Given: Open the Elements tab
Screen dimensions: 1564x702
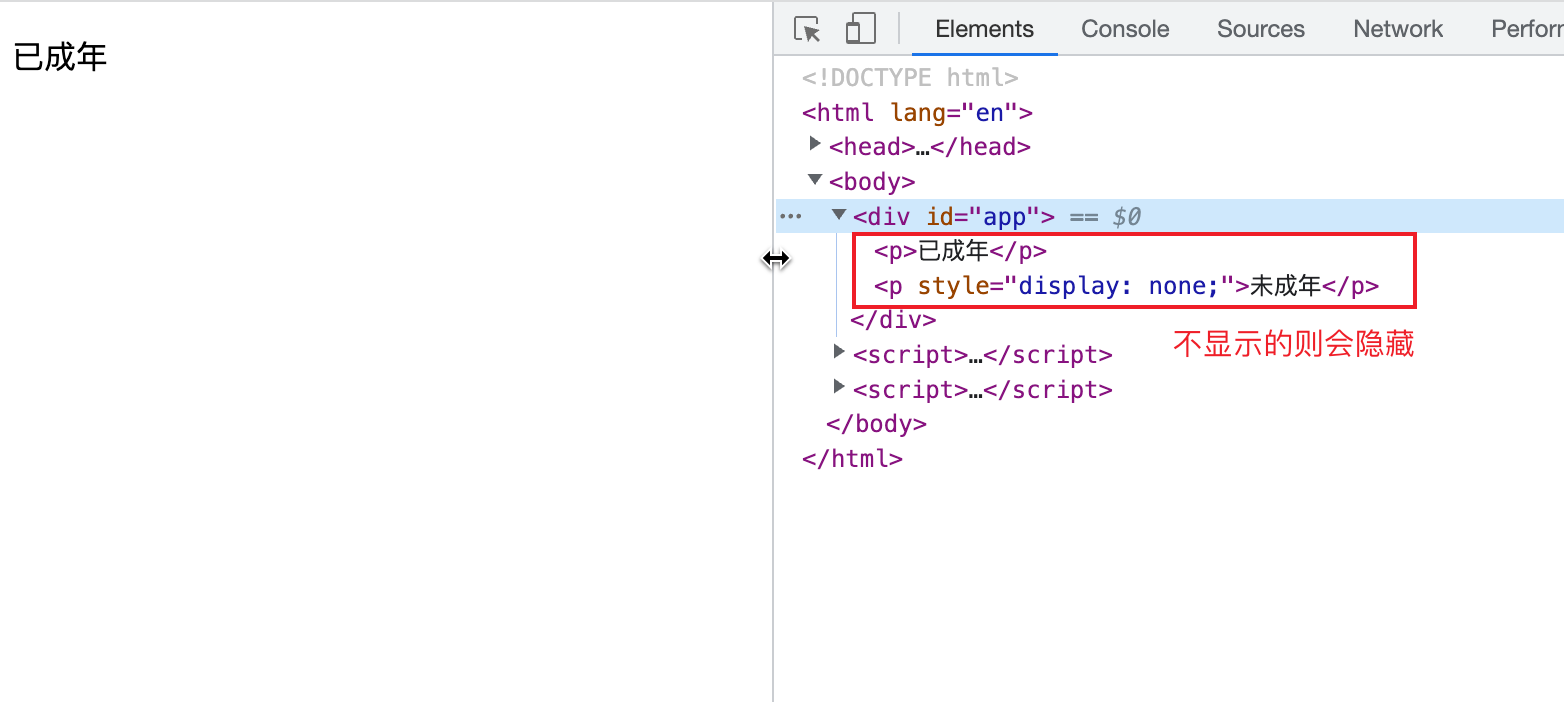Looking at the screenshot, I should click(x=985, y=29).
